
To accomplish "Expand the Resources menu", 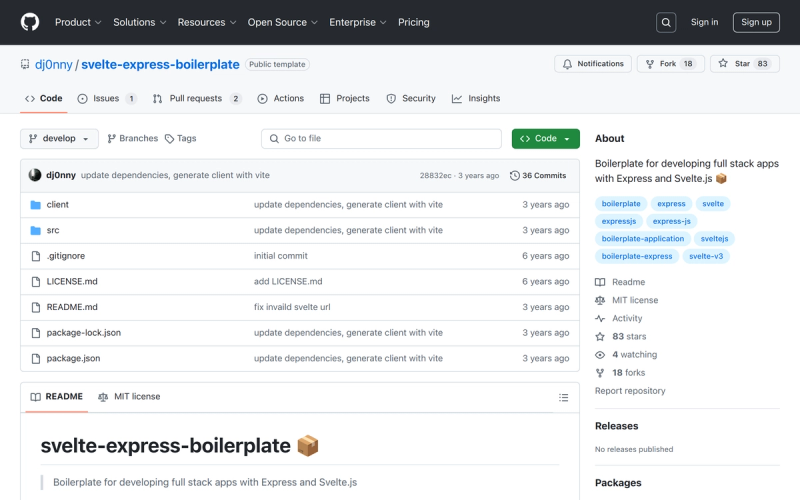I will click(x=207, y=22).
